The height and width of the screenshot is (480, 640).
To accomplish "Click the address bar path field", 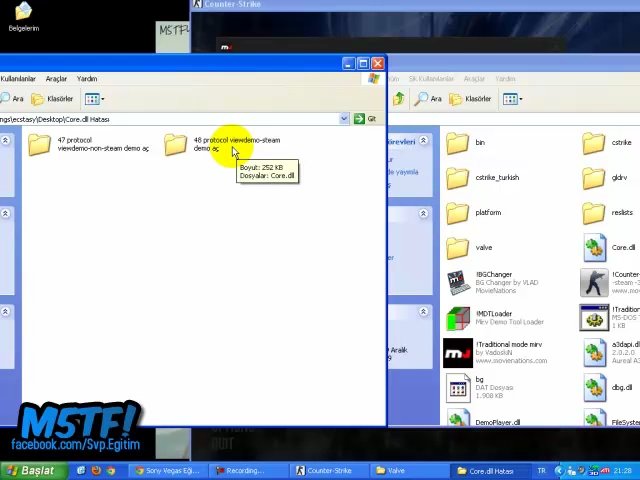I will point(169,119).
